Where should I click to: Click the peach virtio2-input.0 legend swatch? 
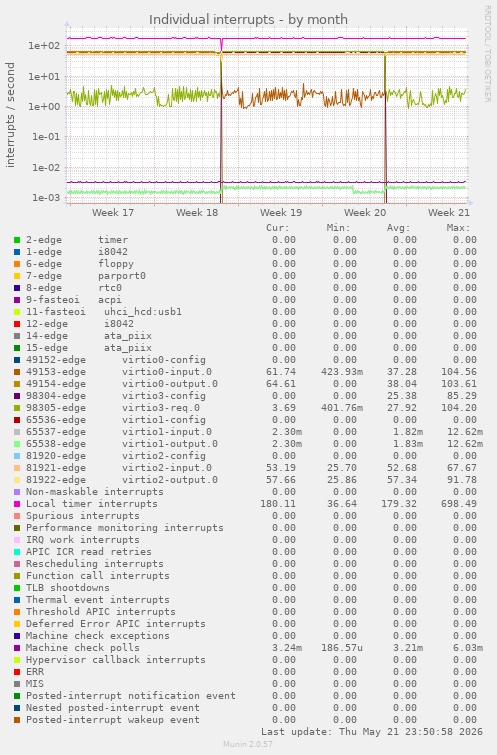[x=17, y=468]
